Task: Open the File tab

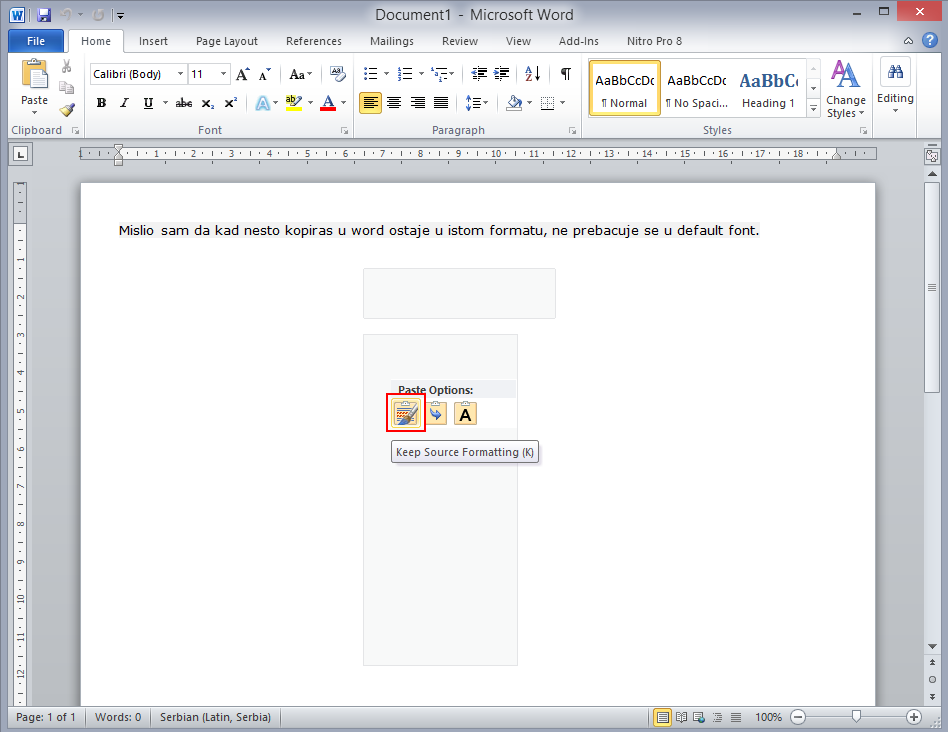Action: [x=36, y=41]
